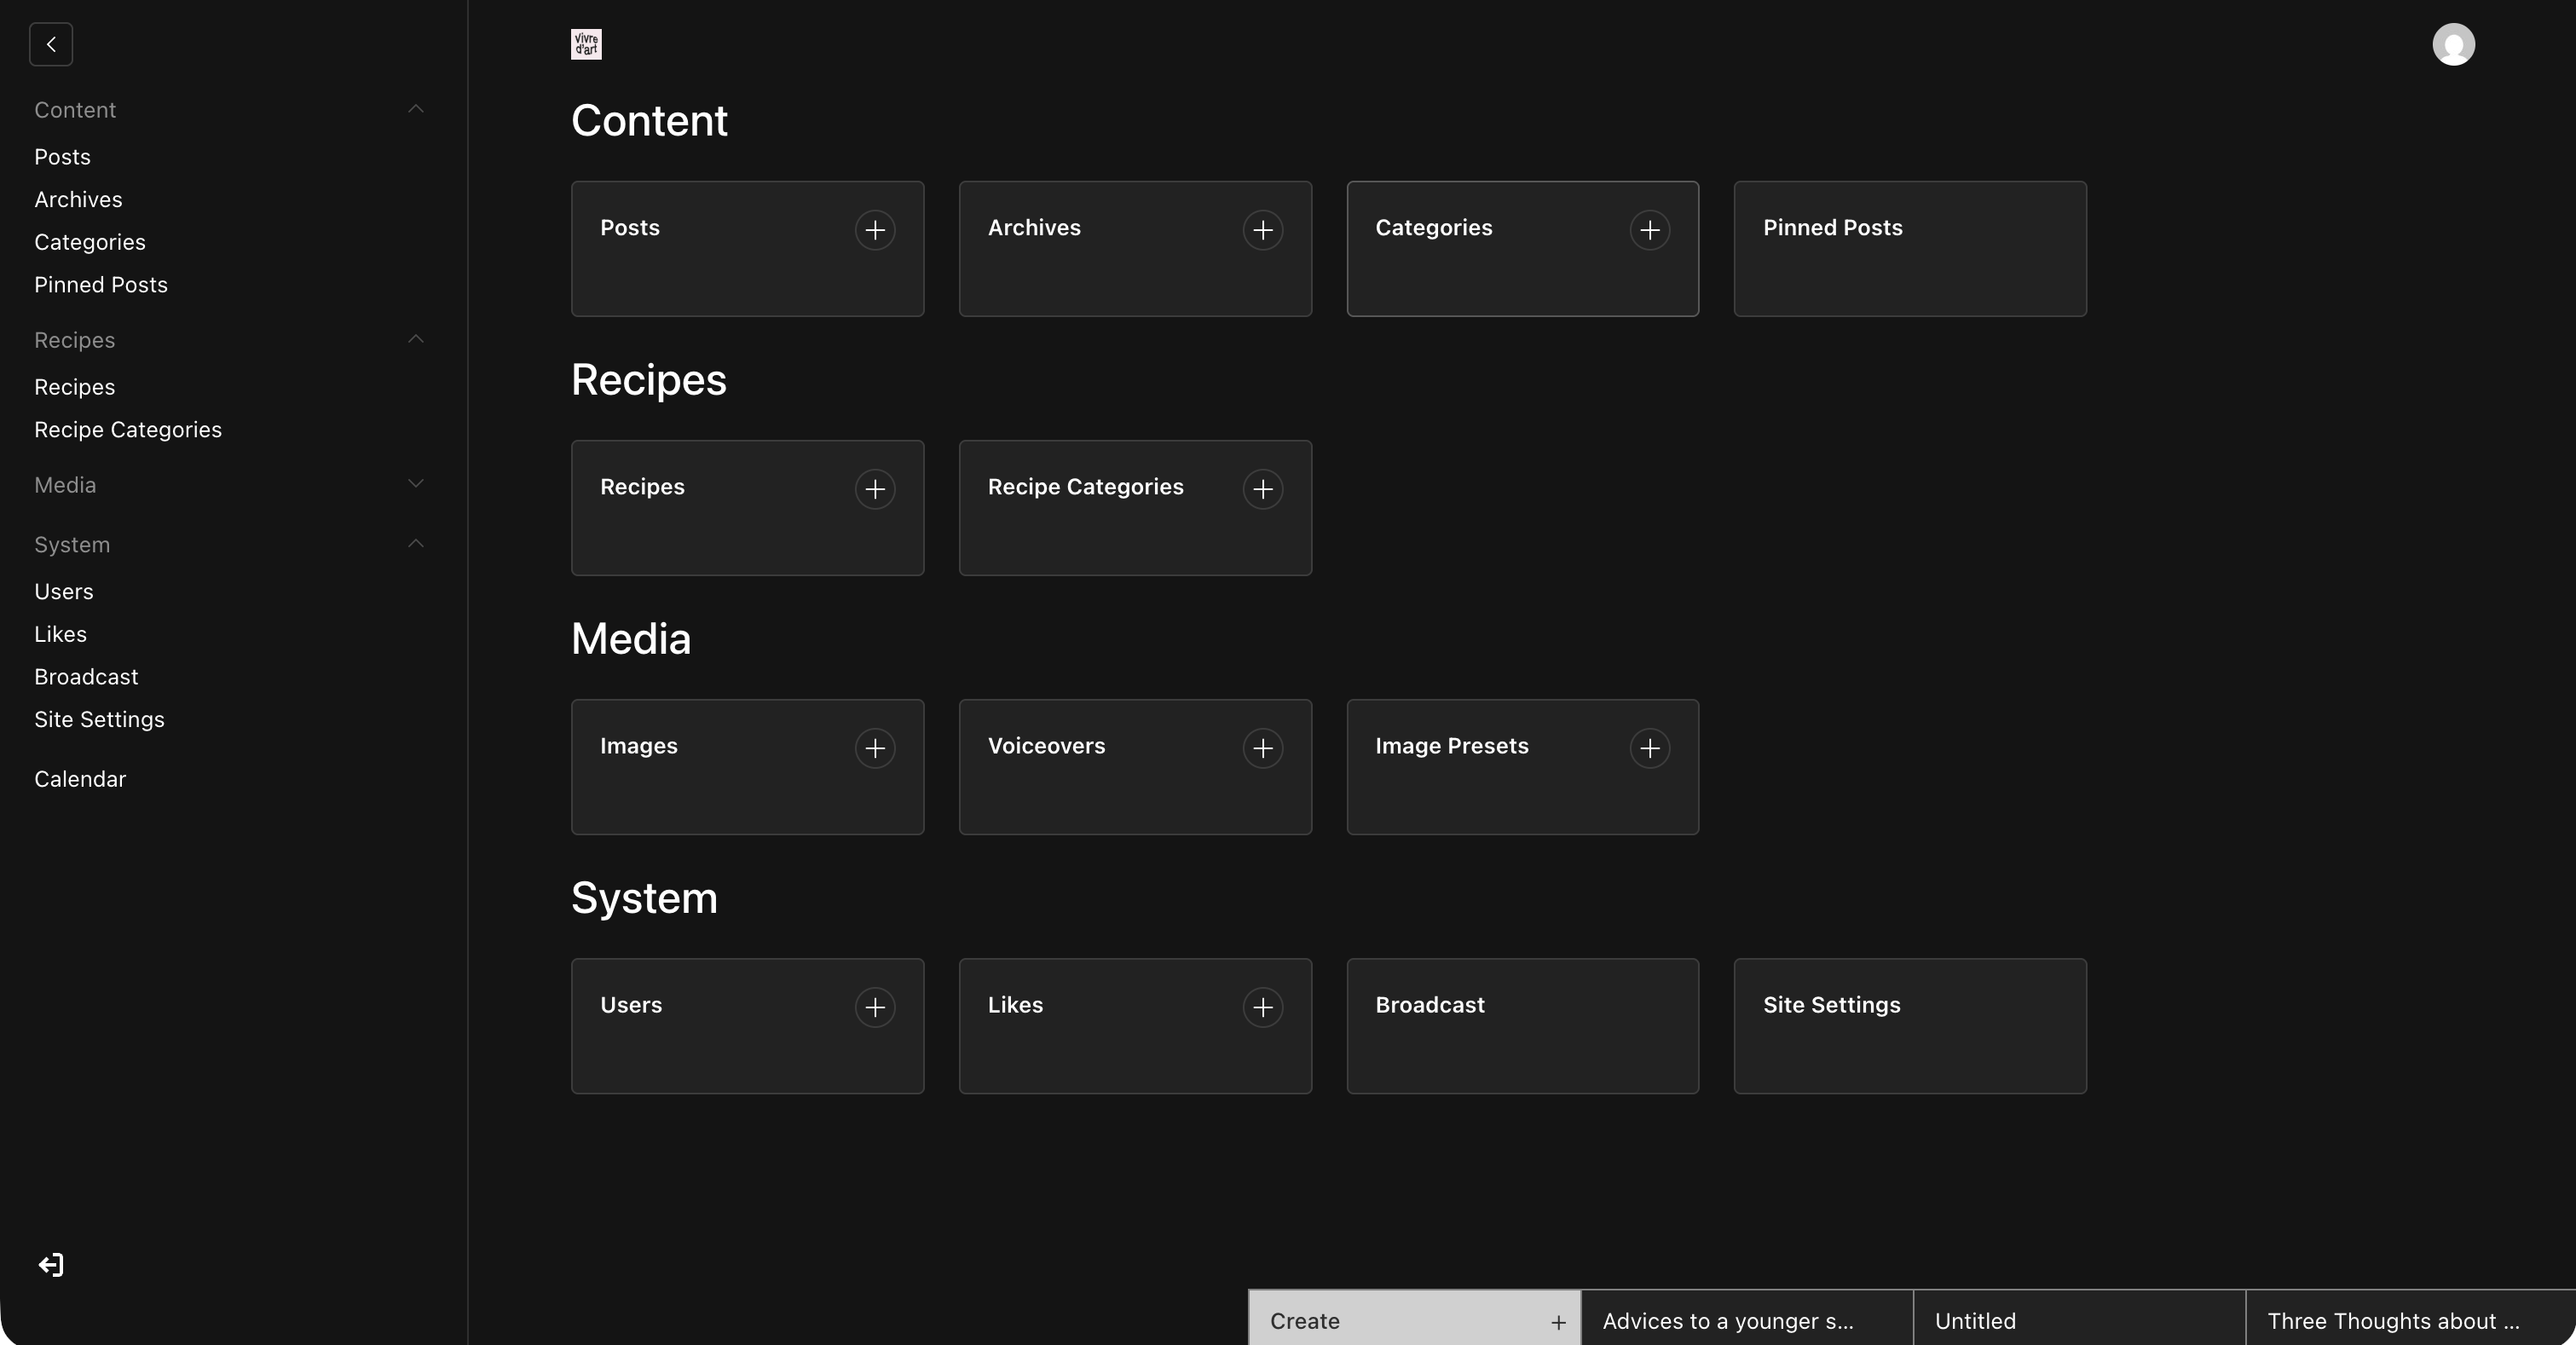Open the user avatar account icon

point(2453,44)
